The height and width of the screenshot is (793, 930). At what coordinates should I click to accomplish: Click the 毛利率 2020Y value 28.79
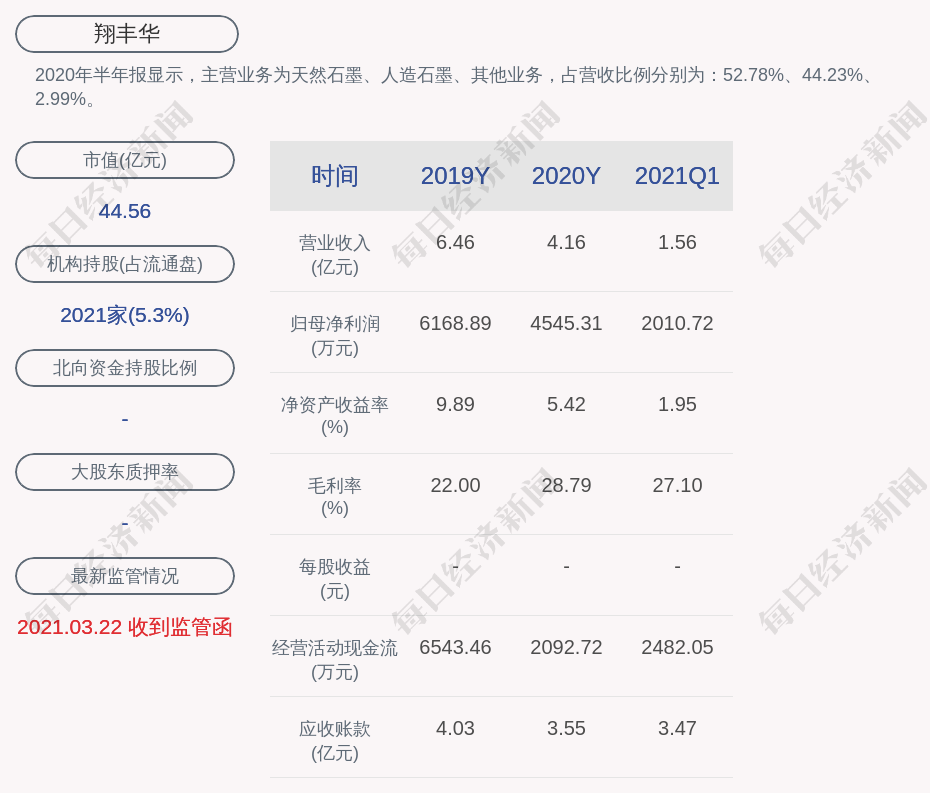pos(566,485)
